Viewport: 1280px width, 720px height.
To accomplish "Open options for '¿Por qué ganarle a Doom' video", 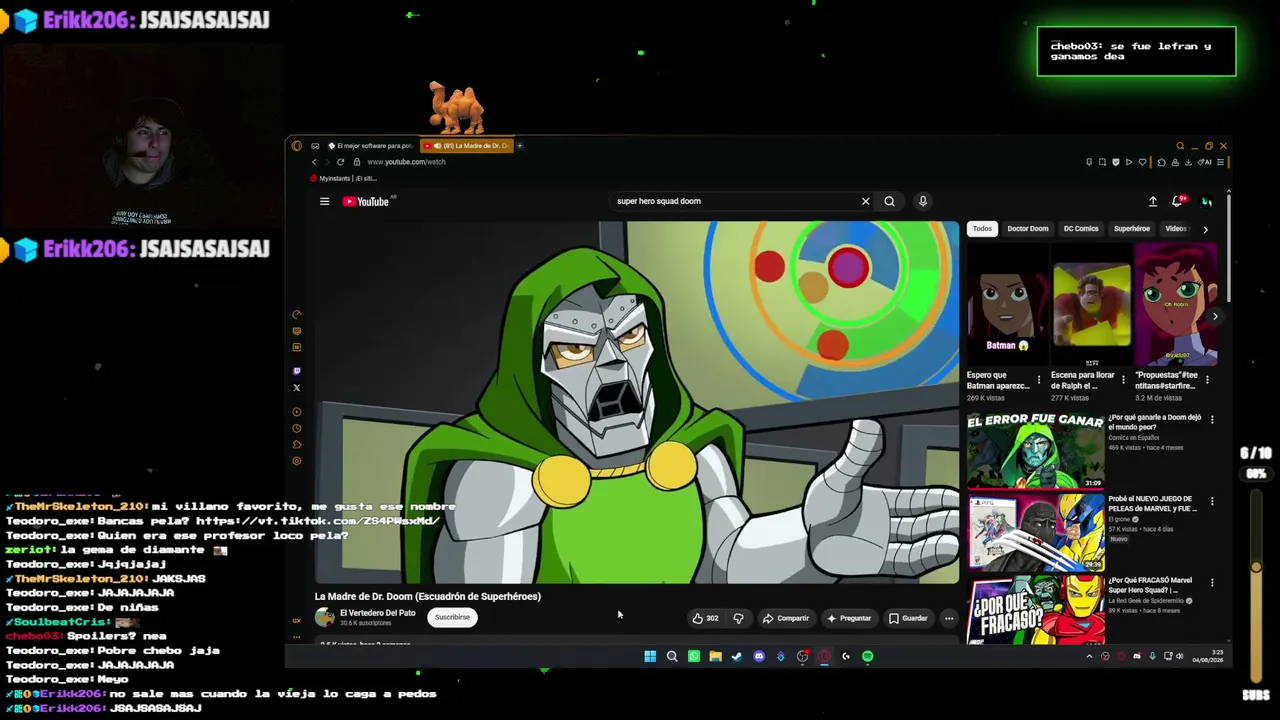I will coord(1212,420).
